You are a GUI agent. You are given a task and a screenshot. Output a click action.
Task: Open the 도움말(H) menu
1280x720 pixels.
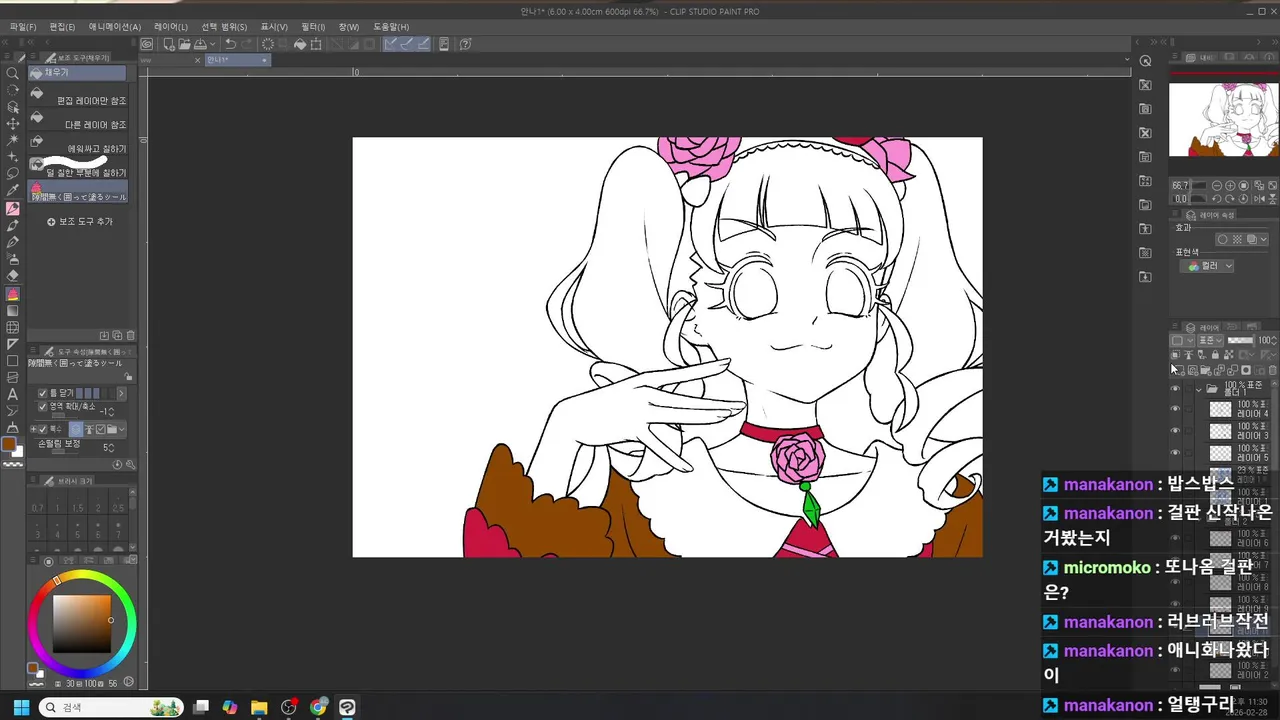click(391, 27)
